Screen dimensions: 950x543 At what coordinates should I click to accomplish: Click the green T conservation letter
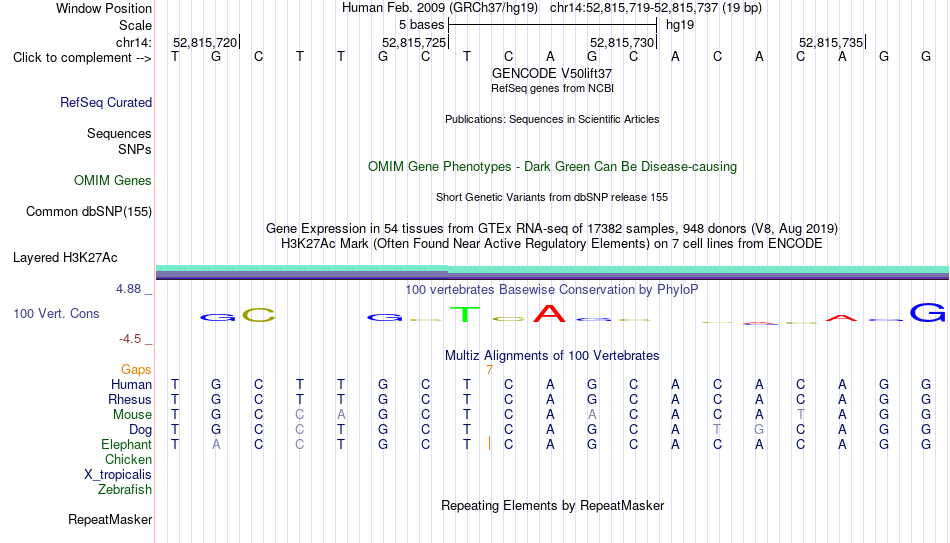465,314
